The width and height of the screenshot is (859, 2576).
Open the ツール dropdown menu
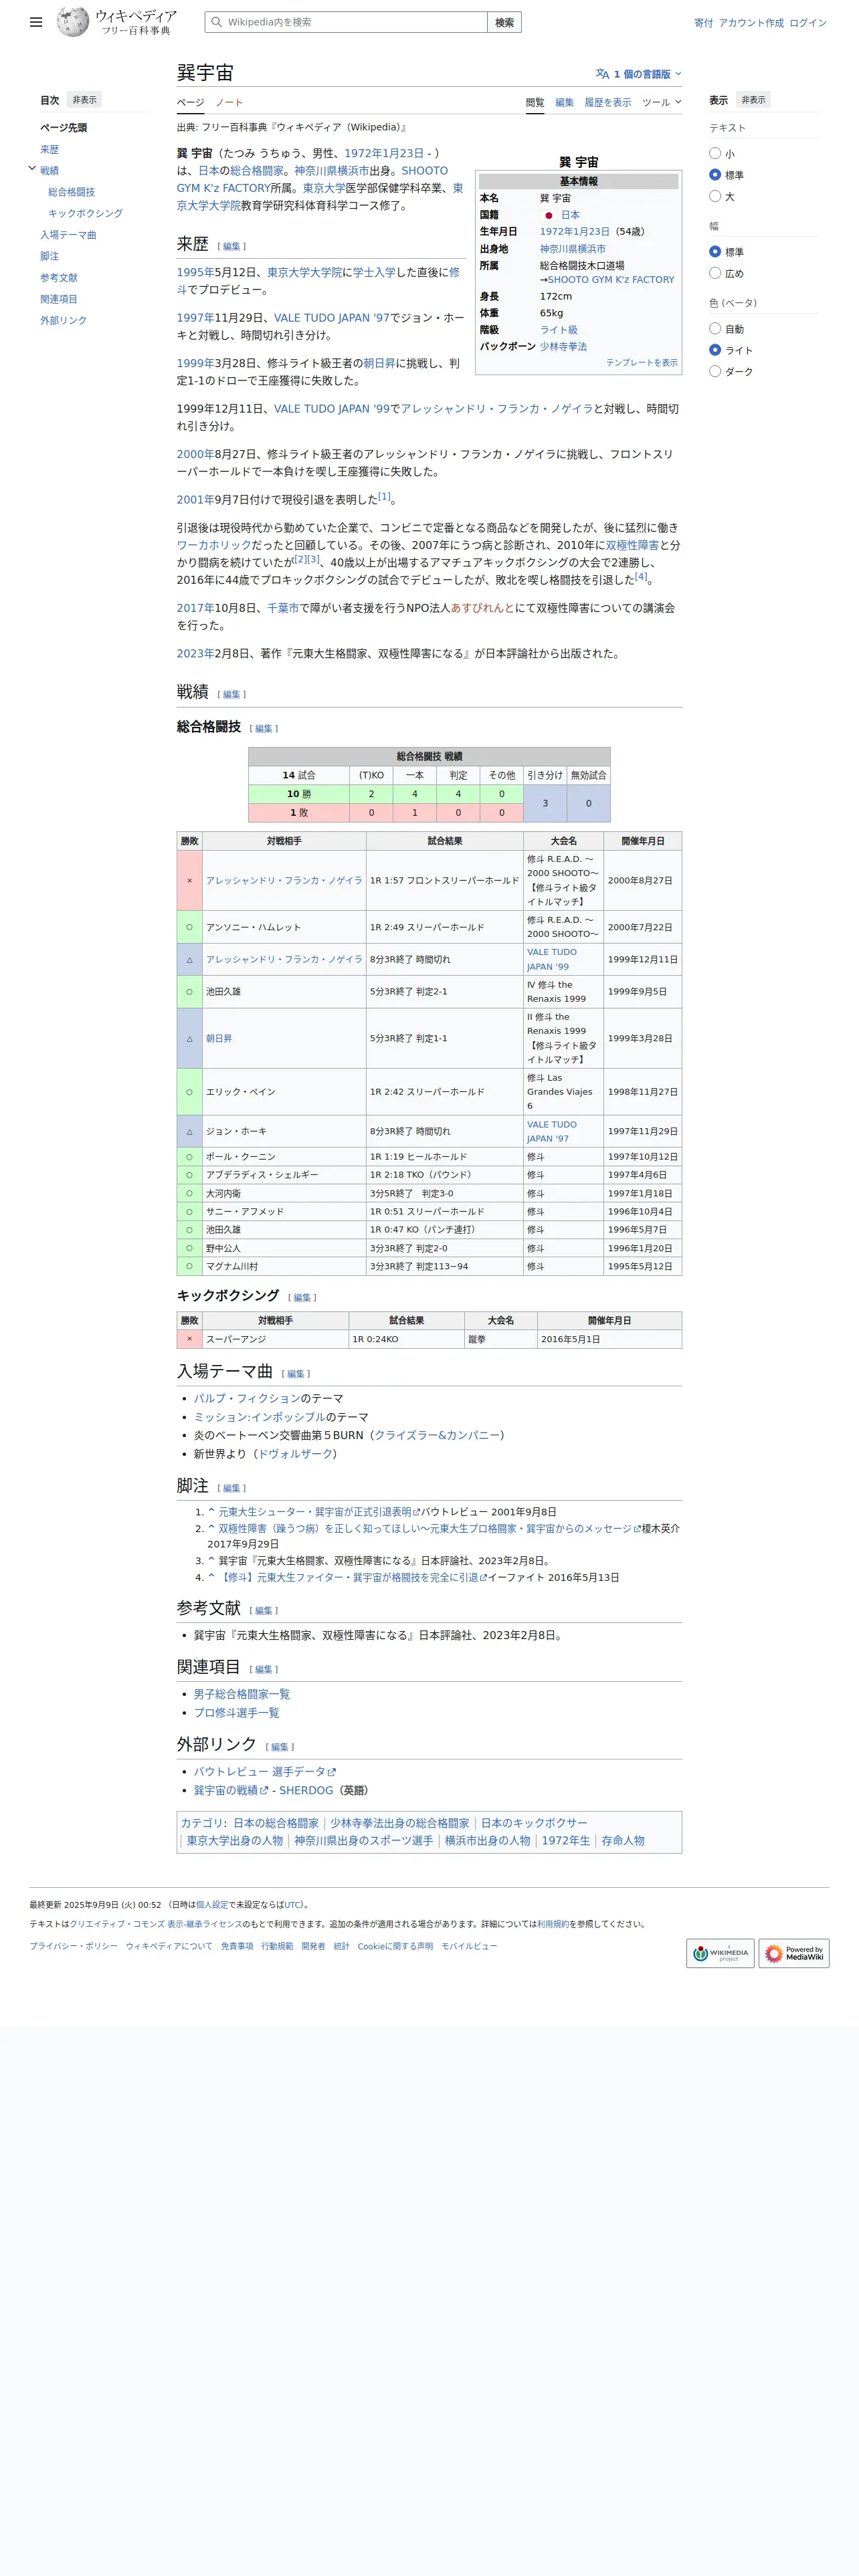[x=662, y=102]
